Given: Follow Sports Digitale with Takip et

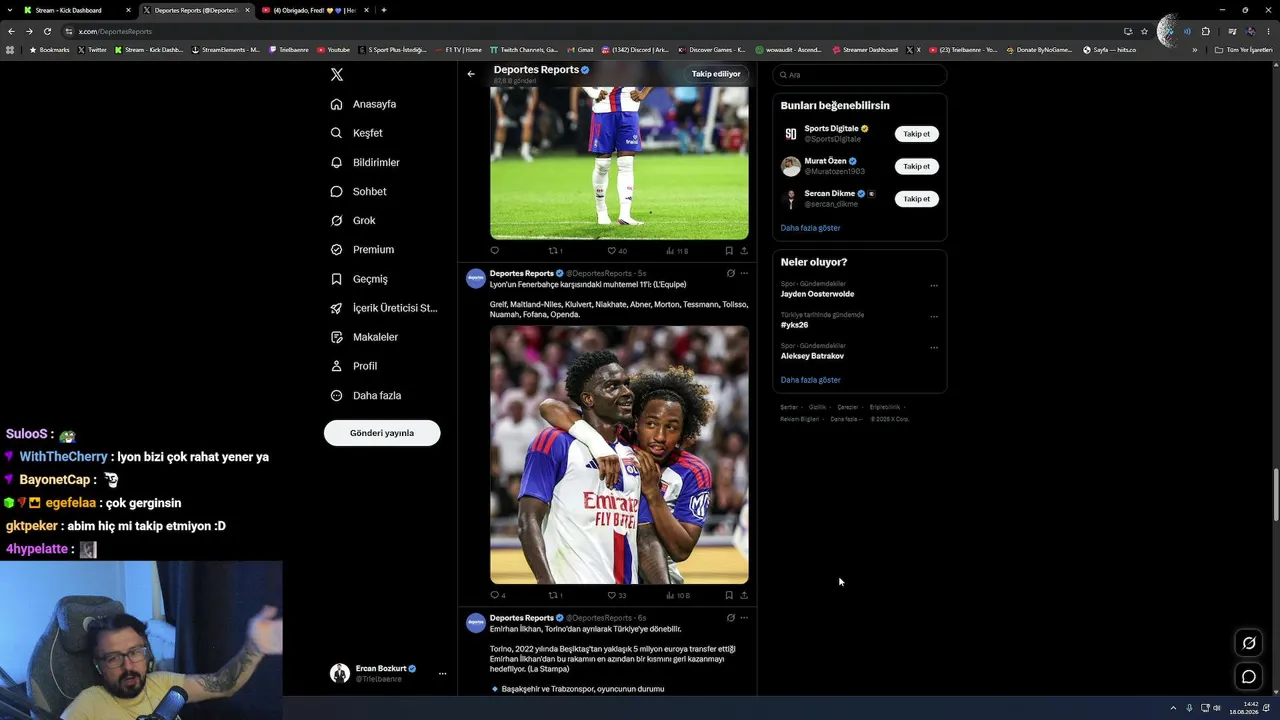Looking at the screenshot, I should coord(916,134).
